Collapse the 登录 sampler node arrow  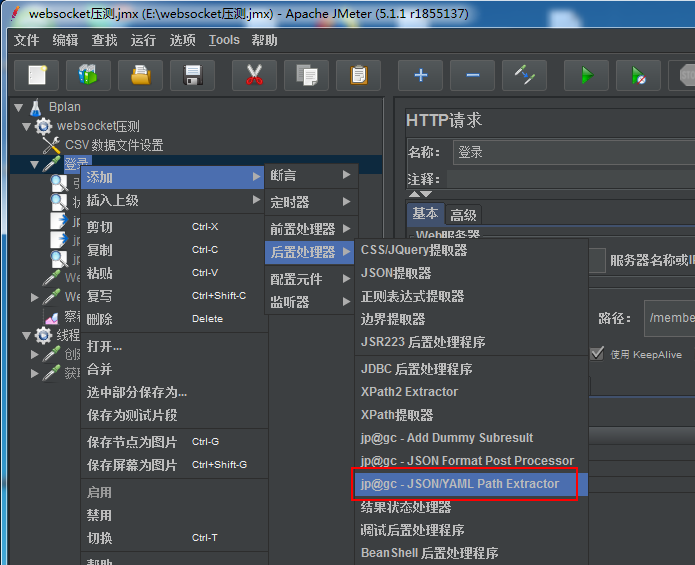35,165
